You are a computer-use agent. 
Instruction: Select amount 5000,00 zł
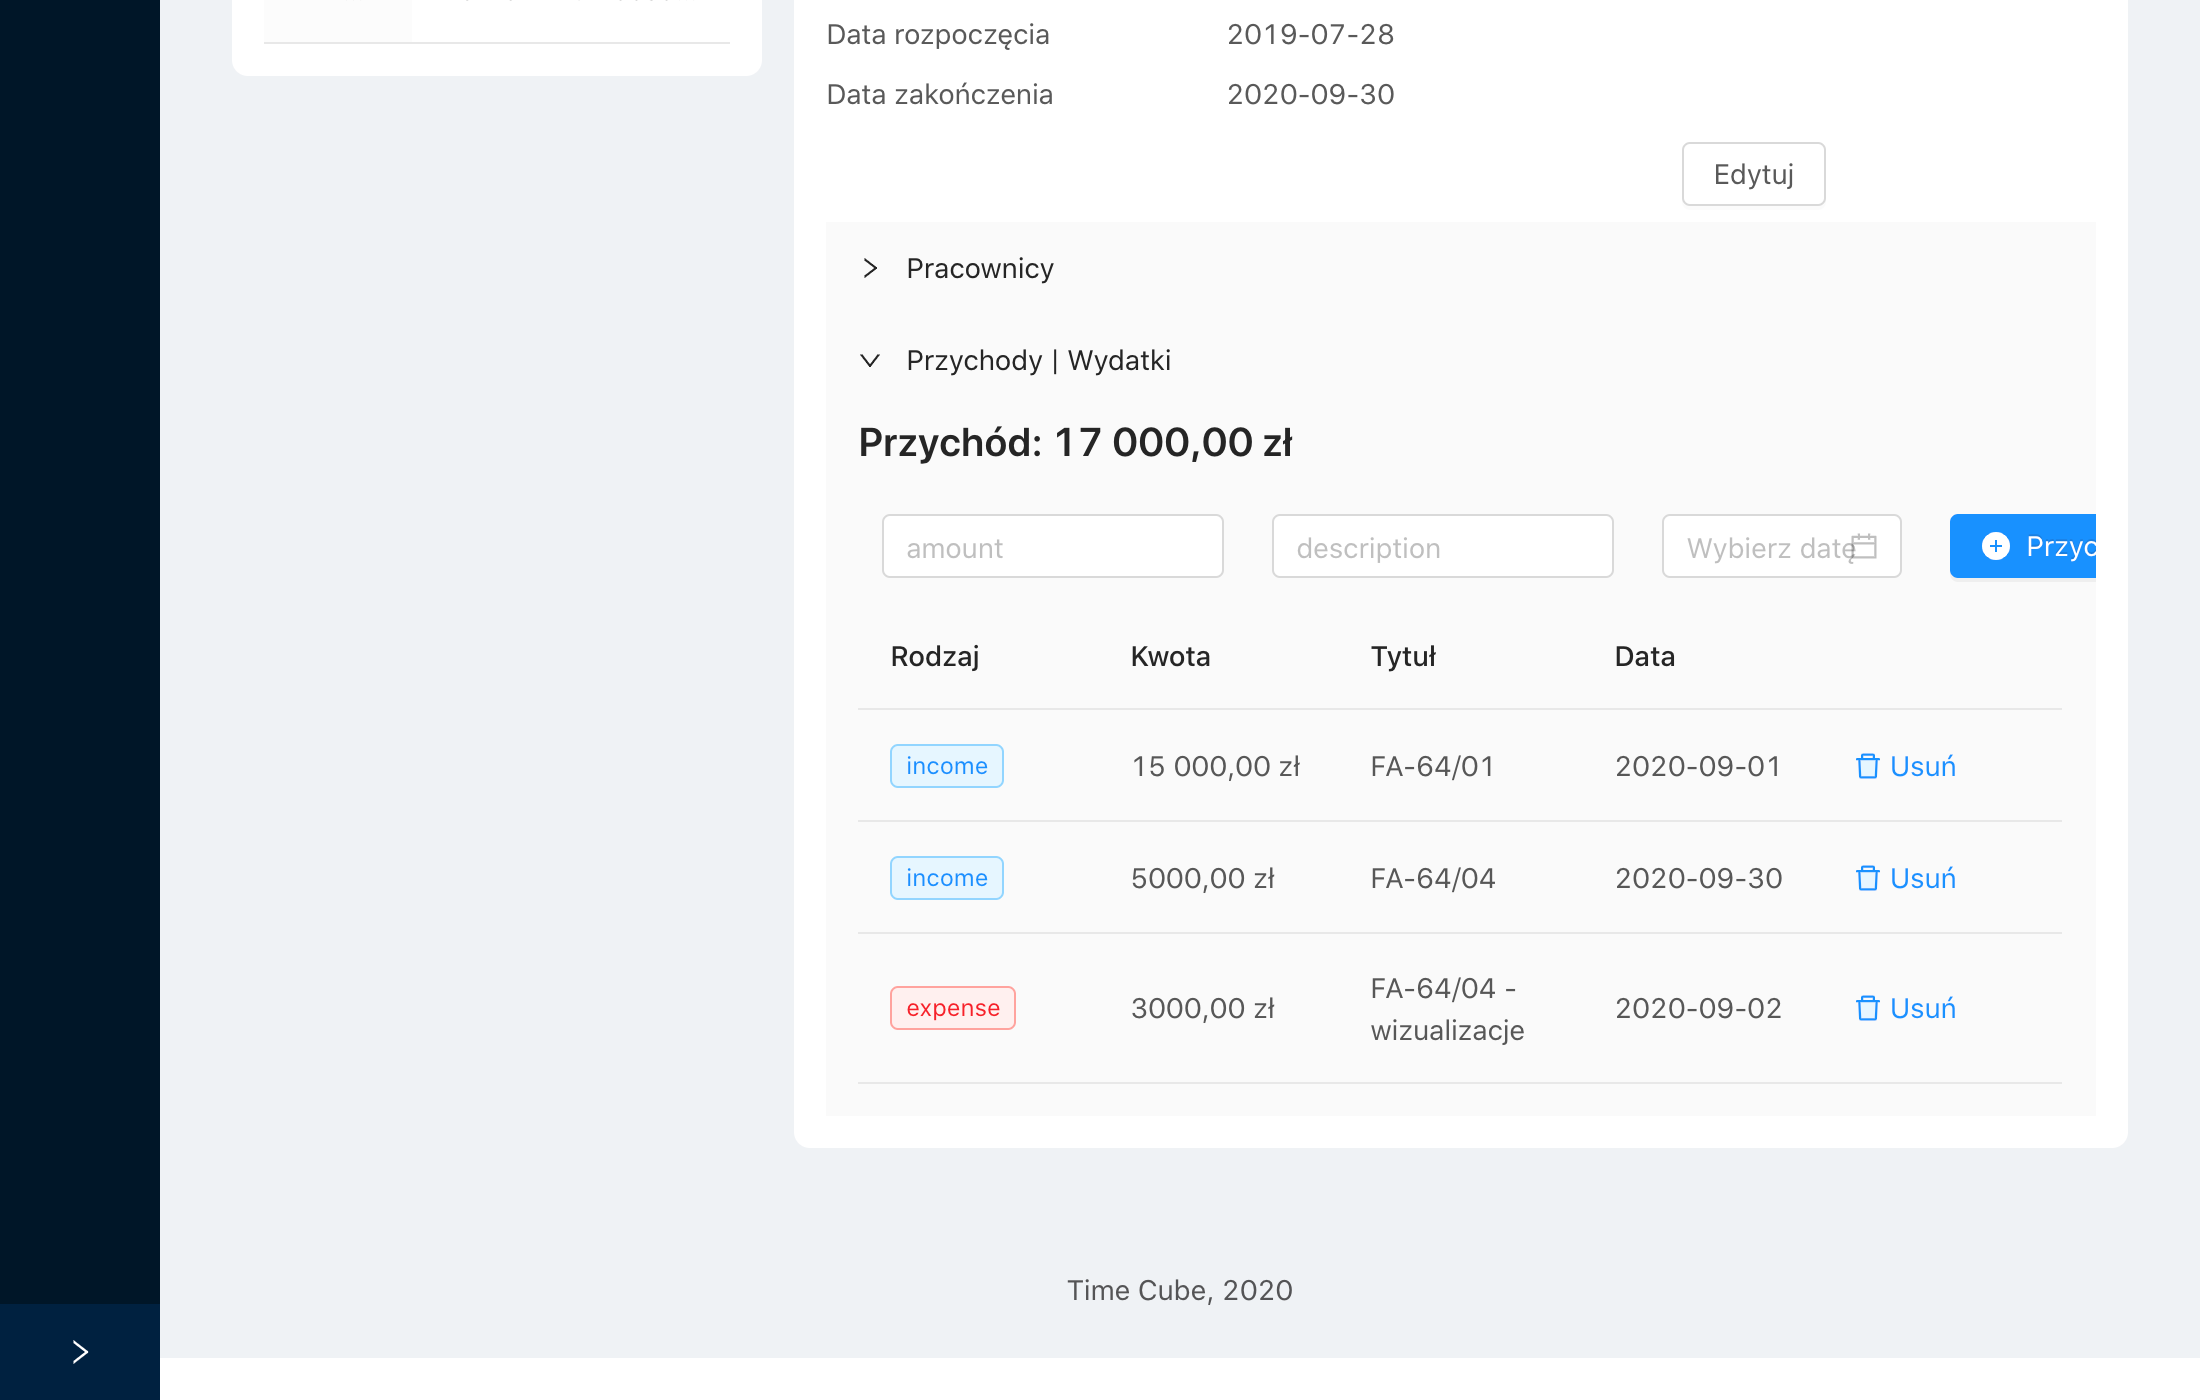pyautogui.click(x=1202, y=878)
